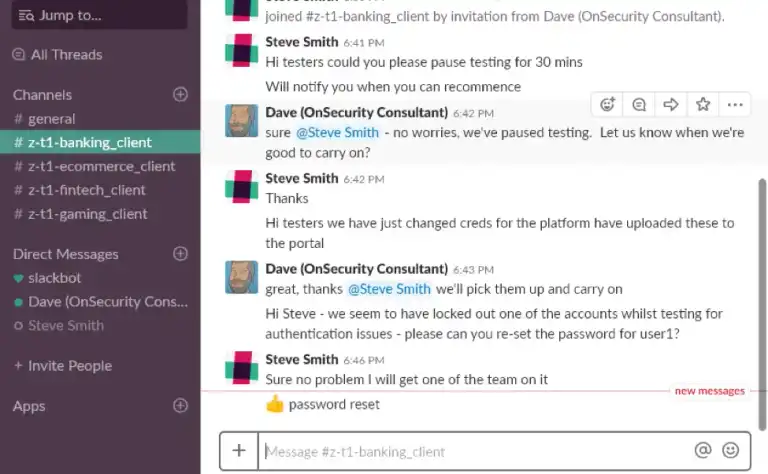The height and width of the screenshot is (474, 768).
Task: Switch to z-t1-ecommerce_client channel
Action: (x=95, y=166)
